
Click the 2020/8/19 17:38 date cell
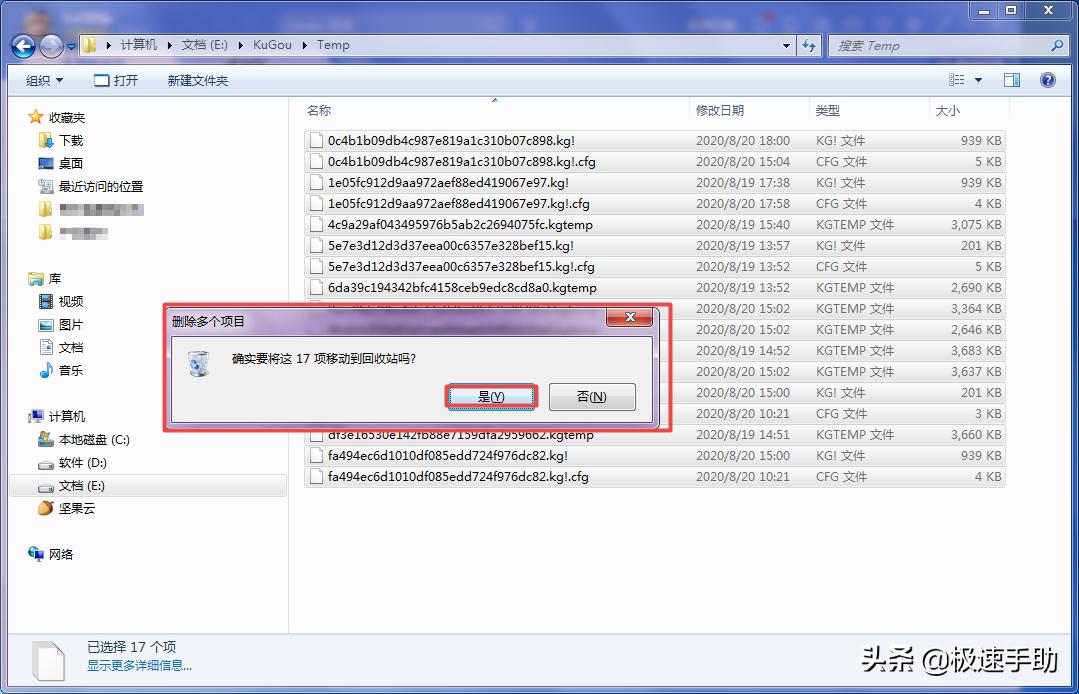pyautogui.click(x=743, y=182)
